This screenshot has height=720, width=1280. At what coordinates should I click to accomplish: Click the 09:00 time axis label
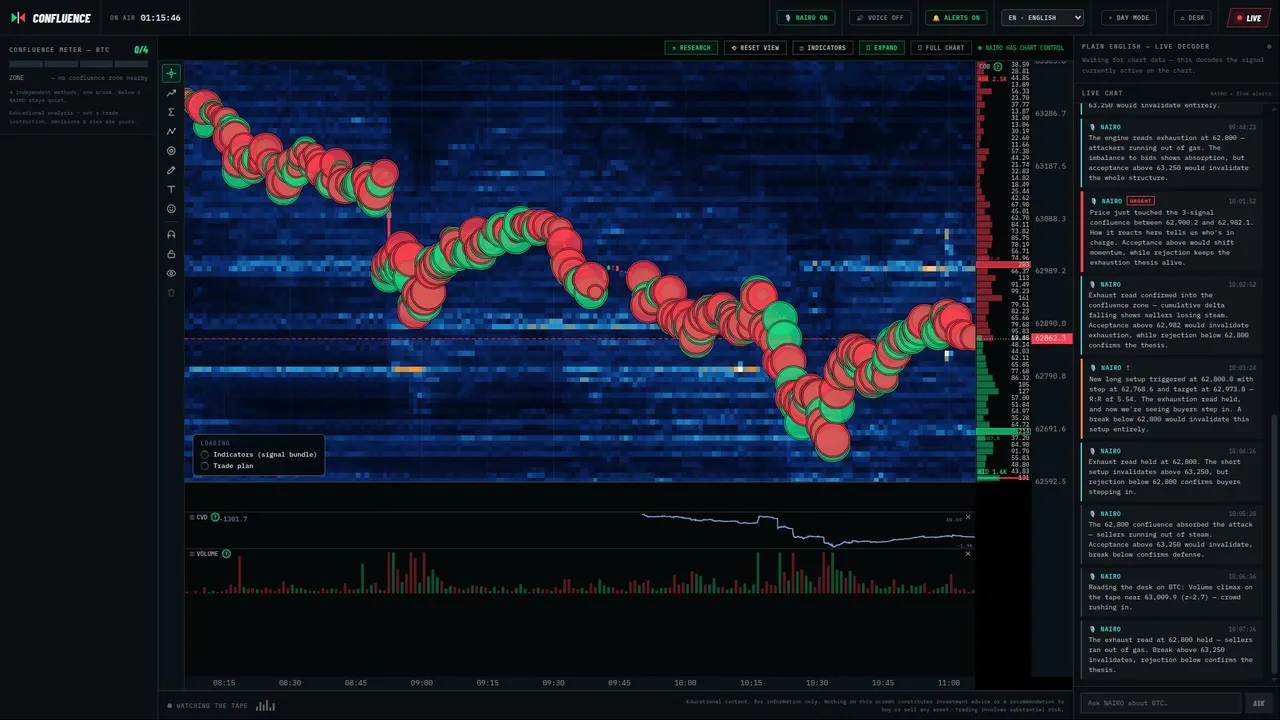[422, 683]
